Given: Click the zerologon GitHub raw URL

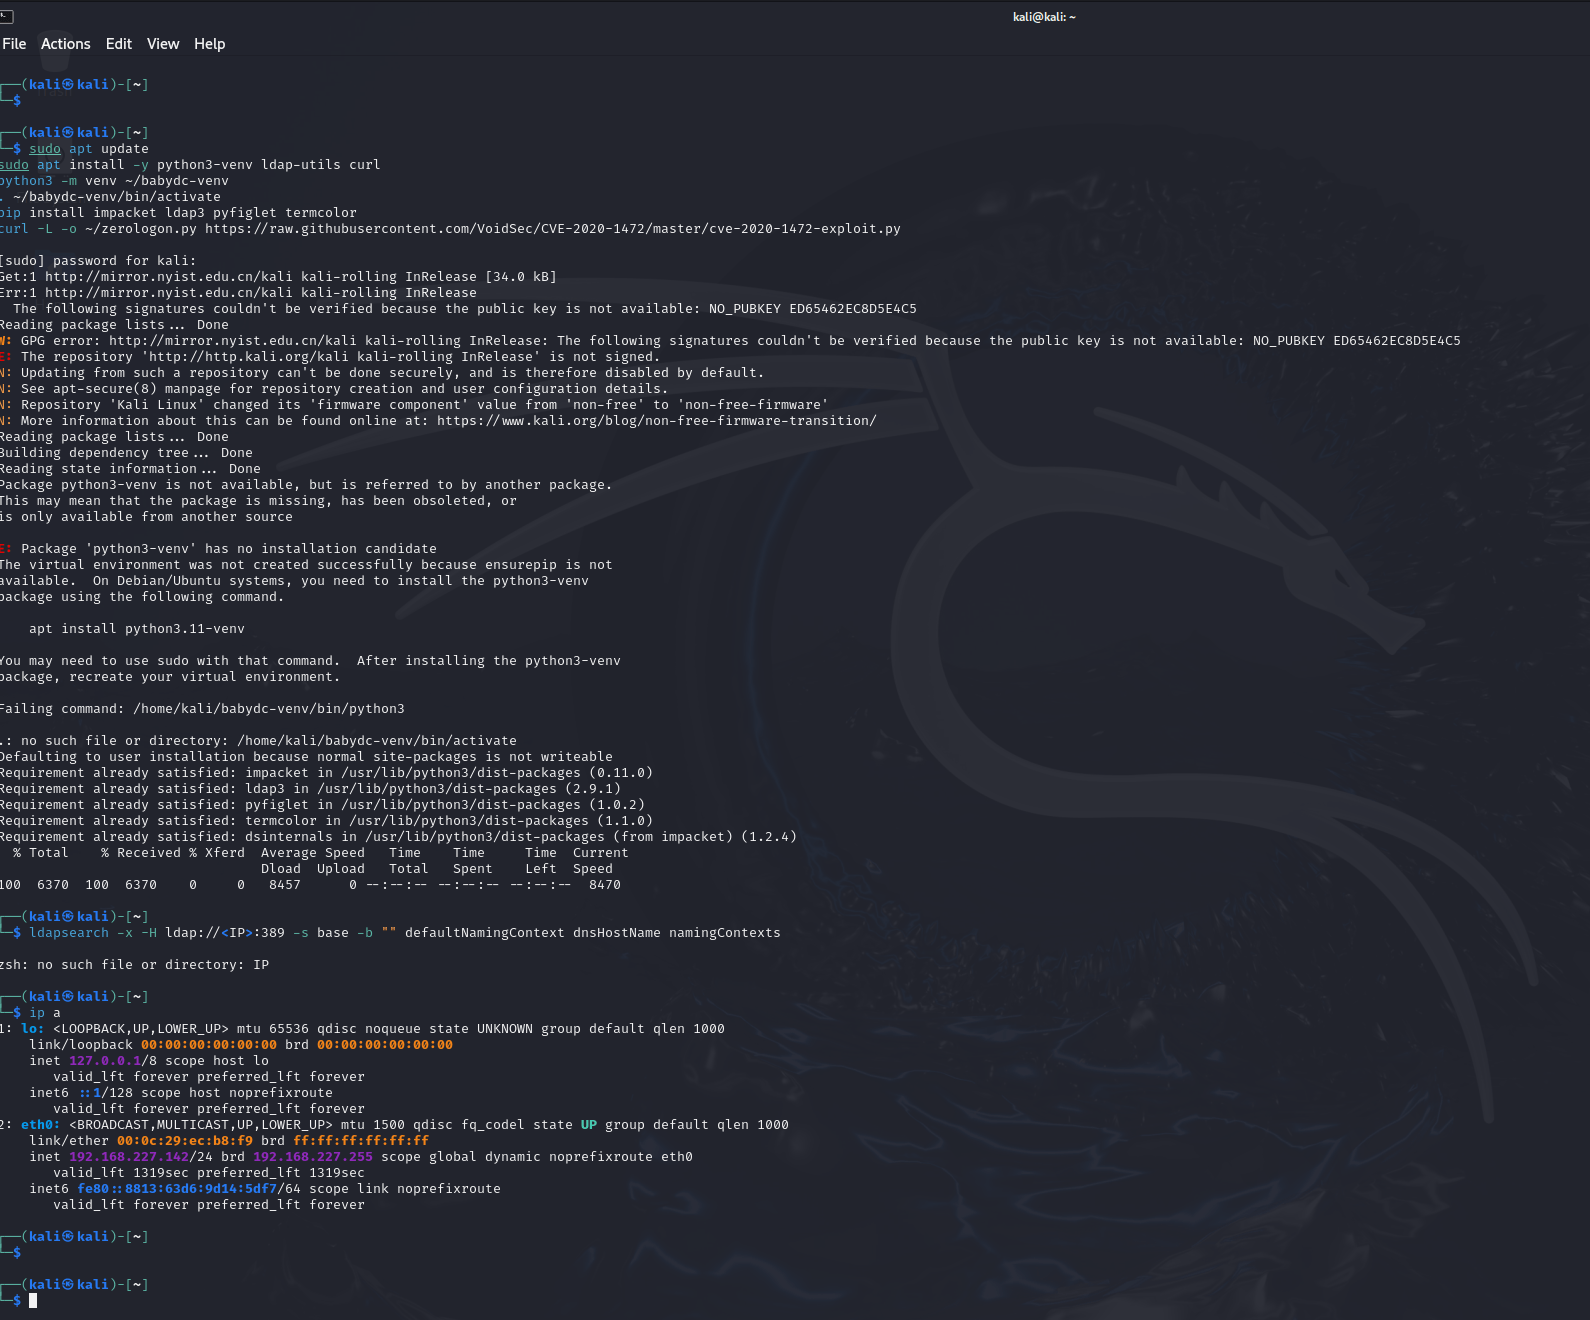Looking at the screenshot, I should (x=553, y=229).
